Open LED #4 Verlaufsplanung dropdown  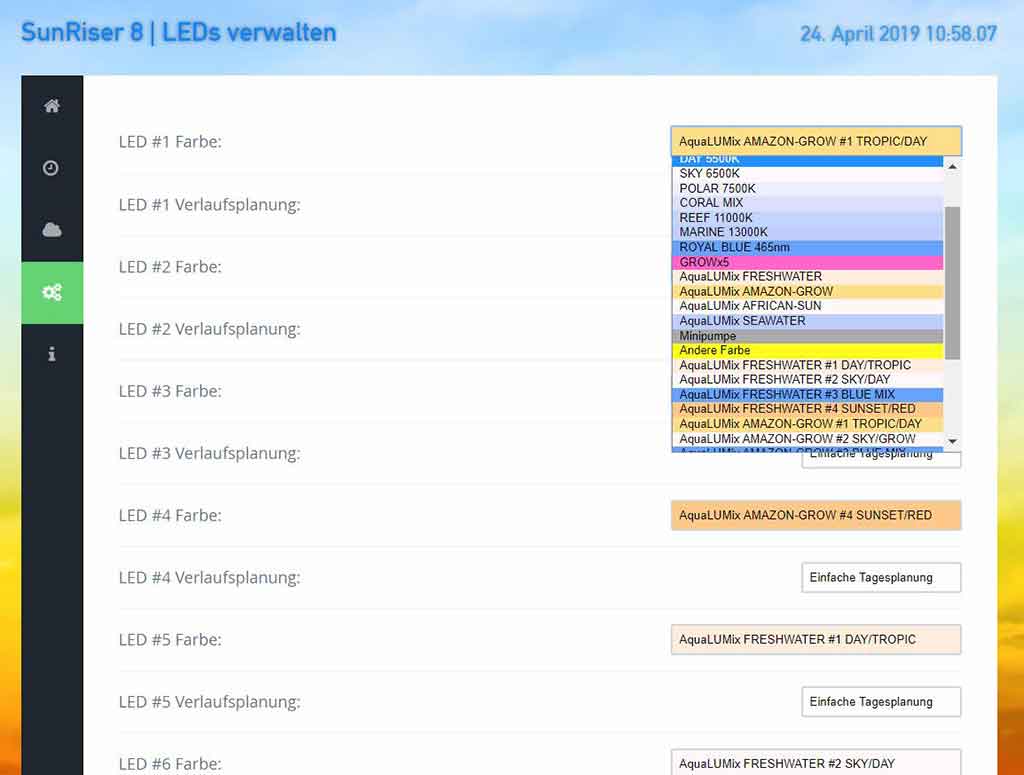tap(880, 577)
